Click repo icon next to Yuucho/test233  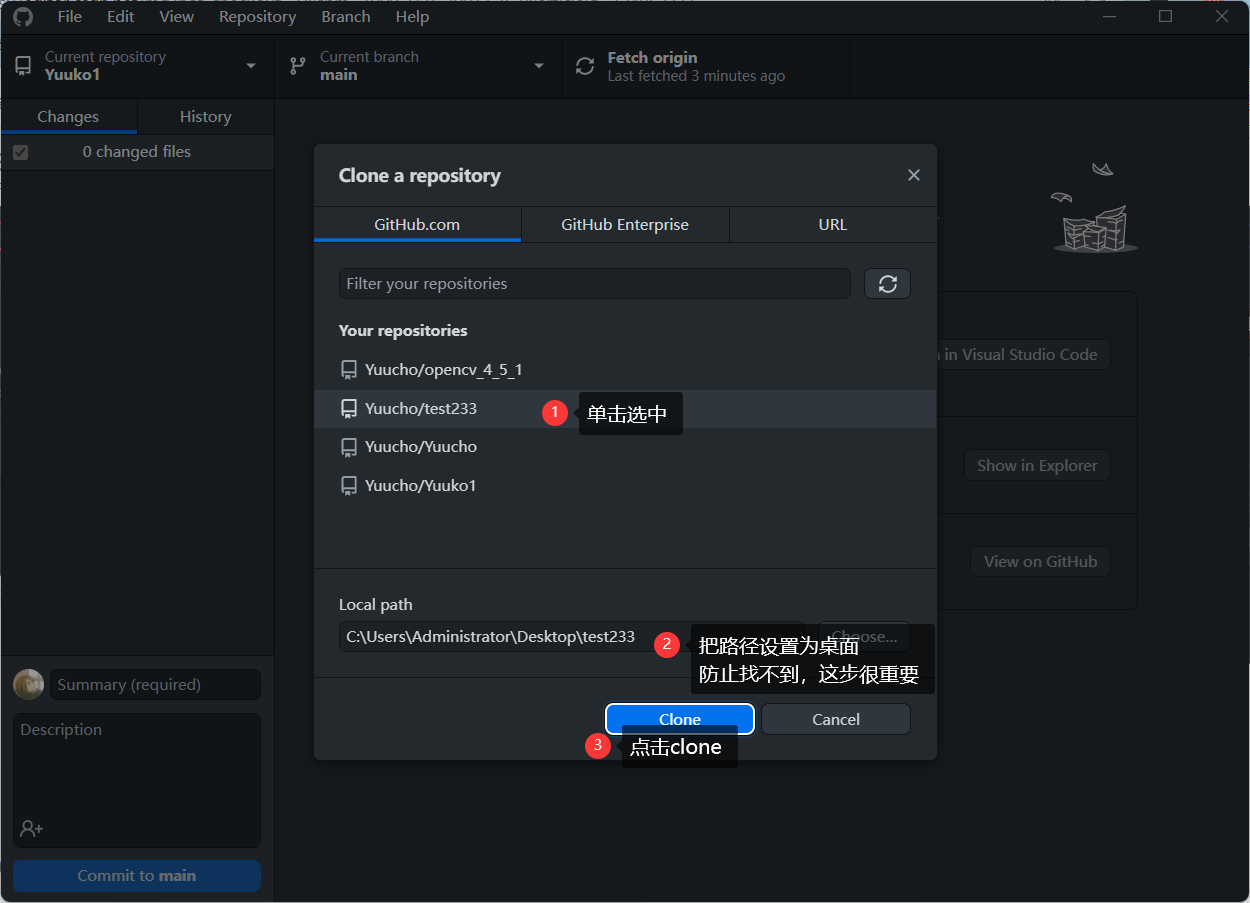coord(349,409)
